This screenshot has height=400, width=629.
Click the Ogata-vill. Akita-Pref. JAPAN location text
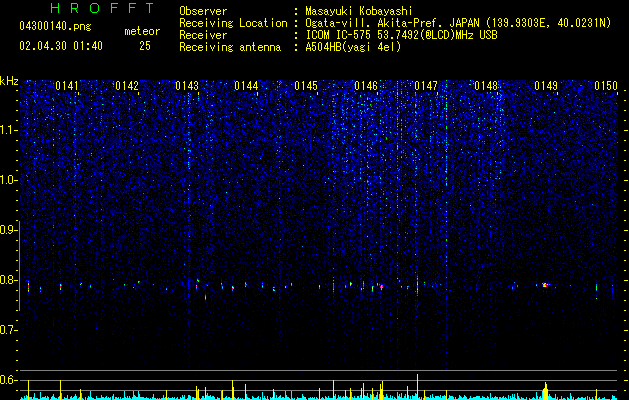tap(392, 23)
